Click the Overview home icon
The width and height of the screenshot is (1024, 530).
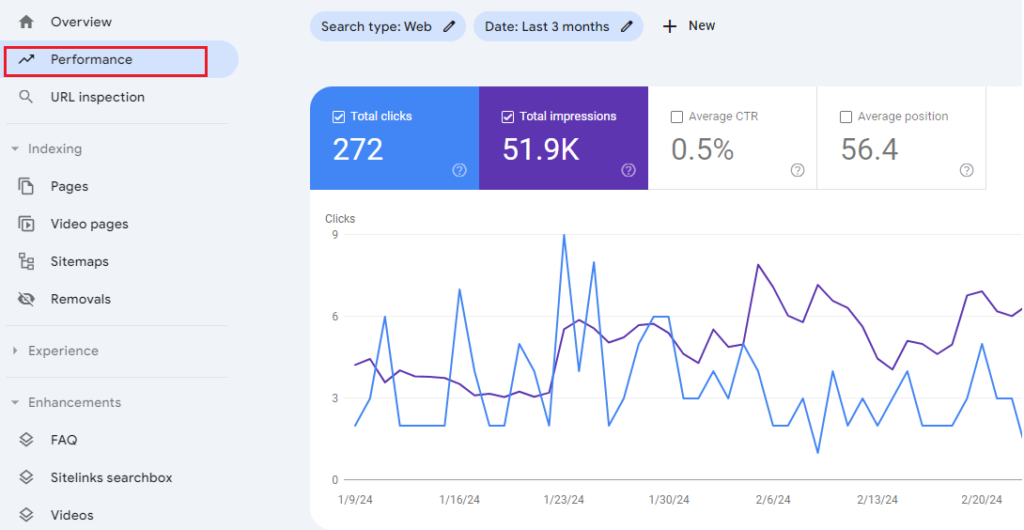[x=26, y=22]
